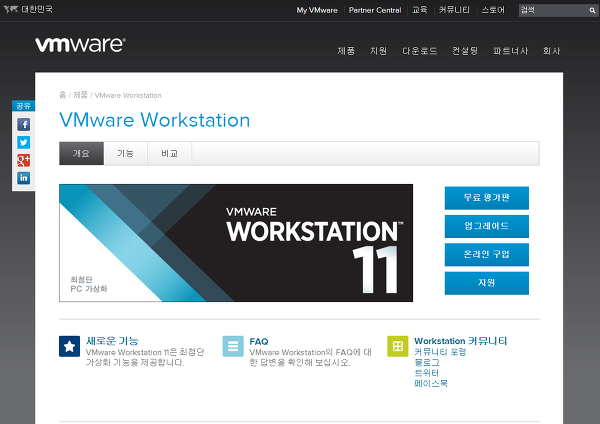Open the 지원 navigation menu
Viewport: 600px width, 424px height.
click(378, 51)
